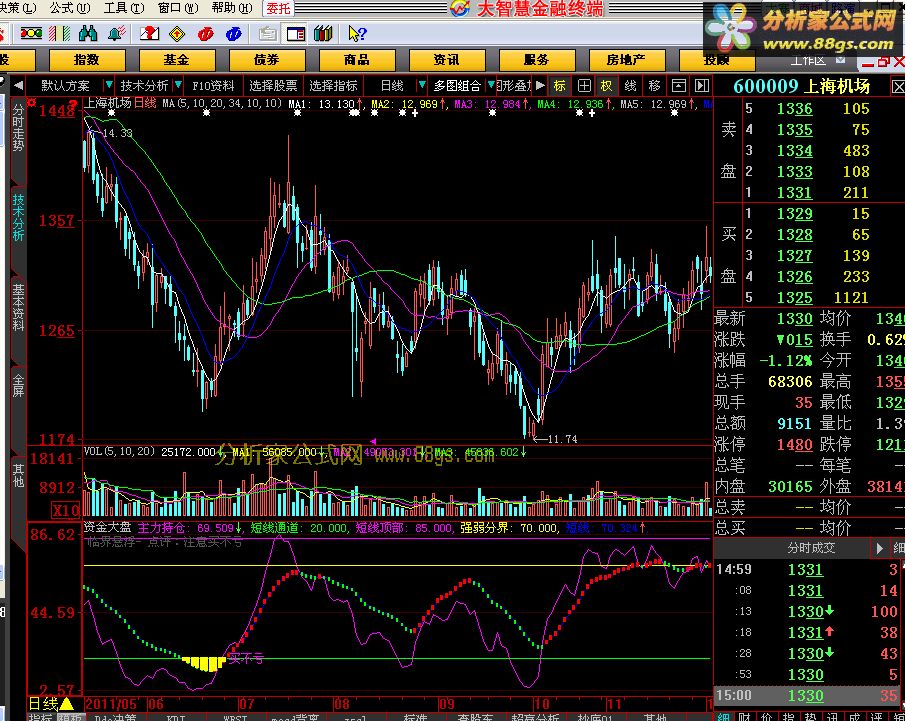Open the 工具 menu
905x721 pixels.
124,8
